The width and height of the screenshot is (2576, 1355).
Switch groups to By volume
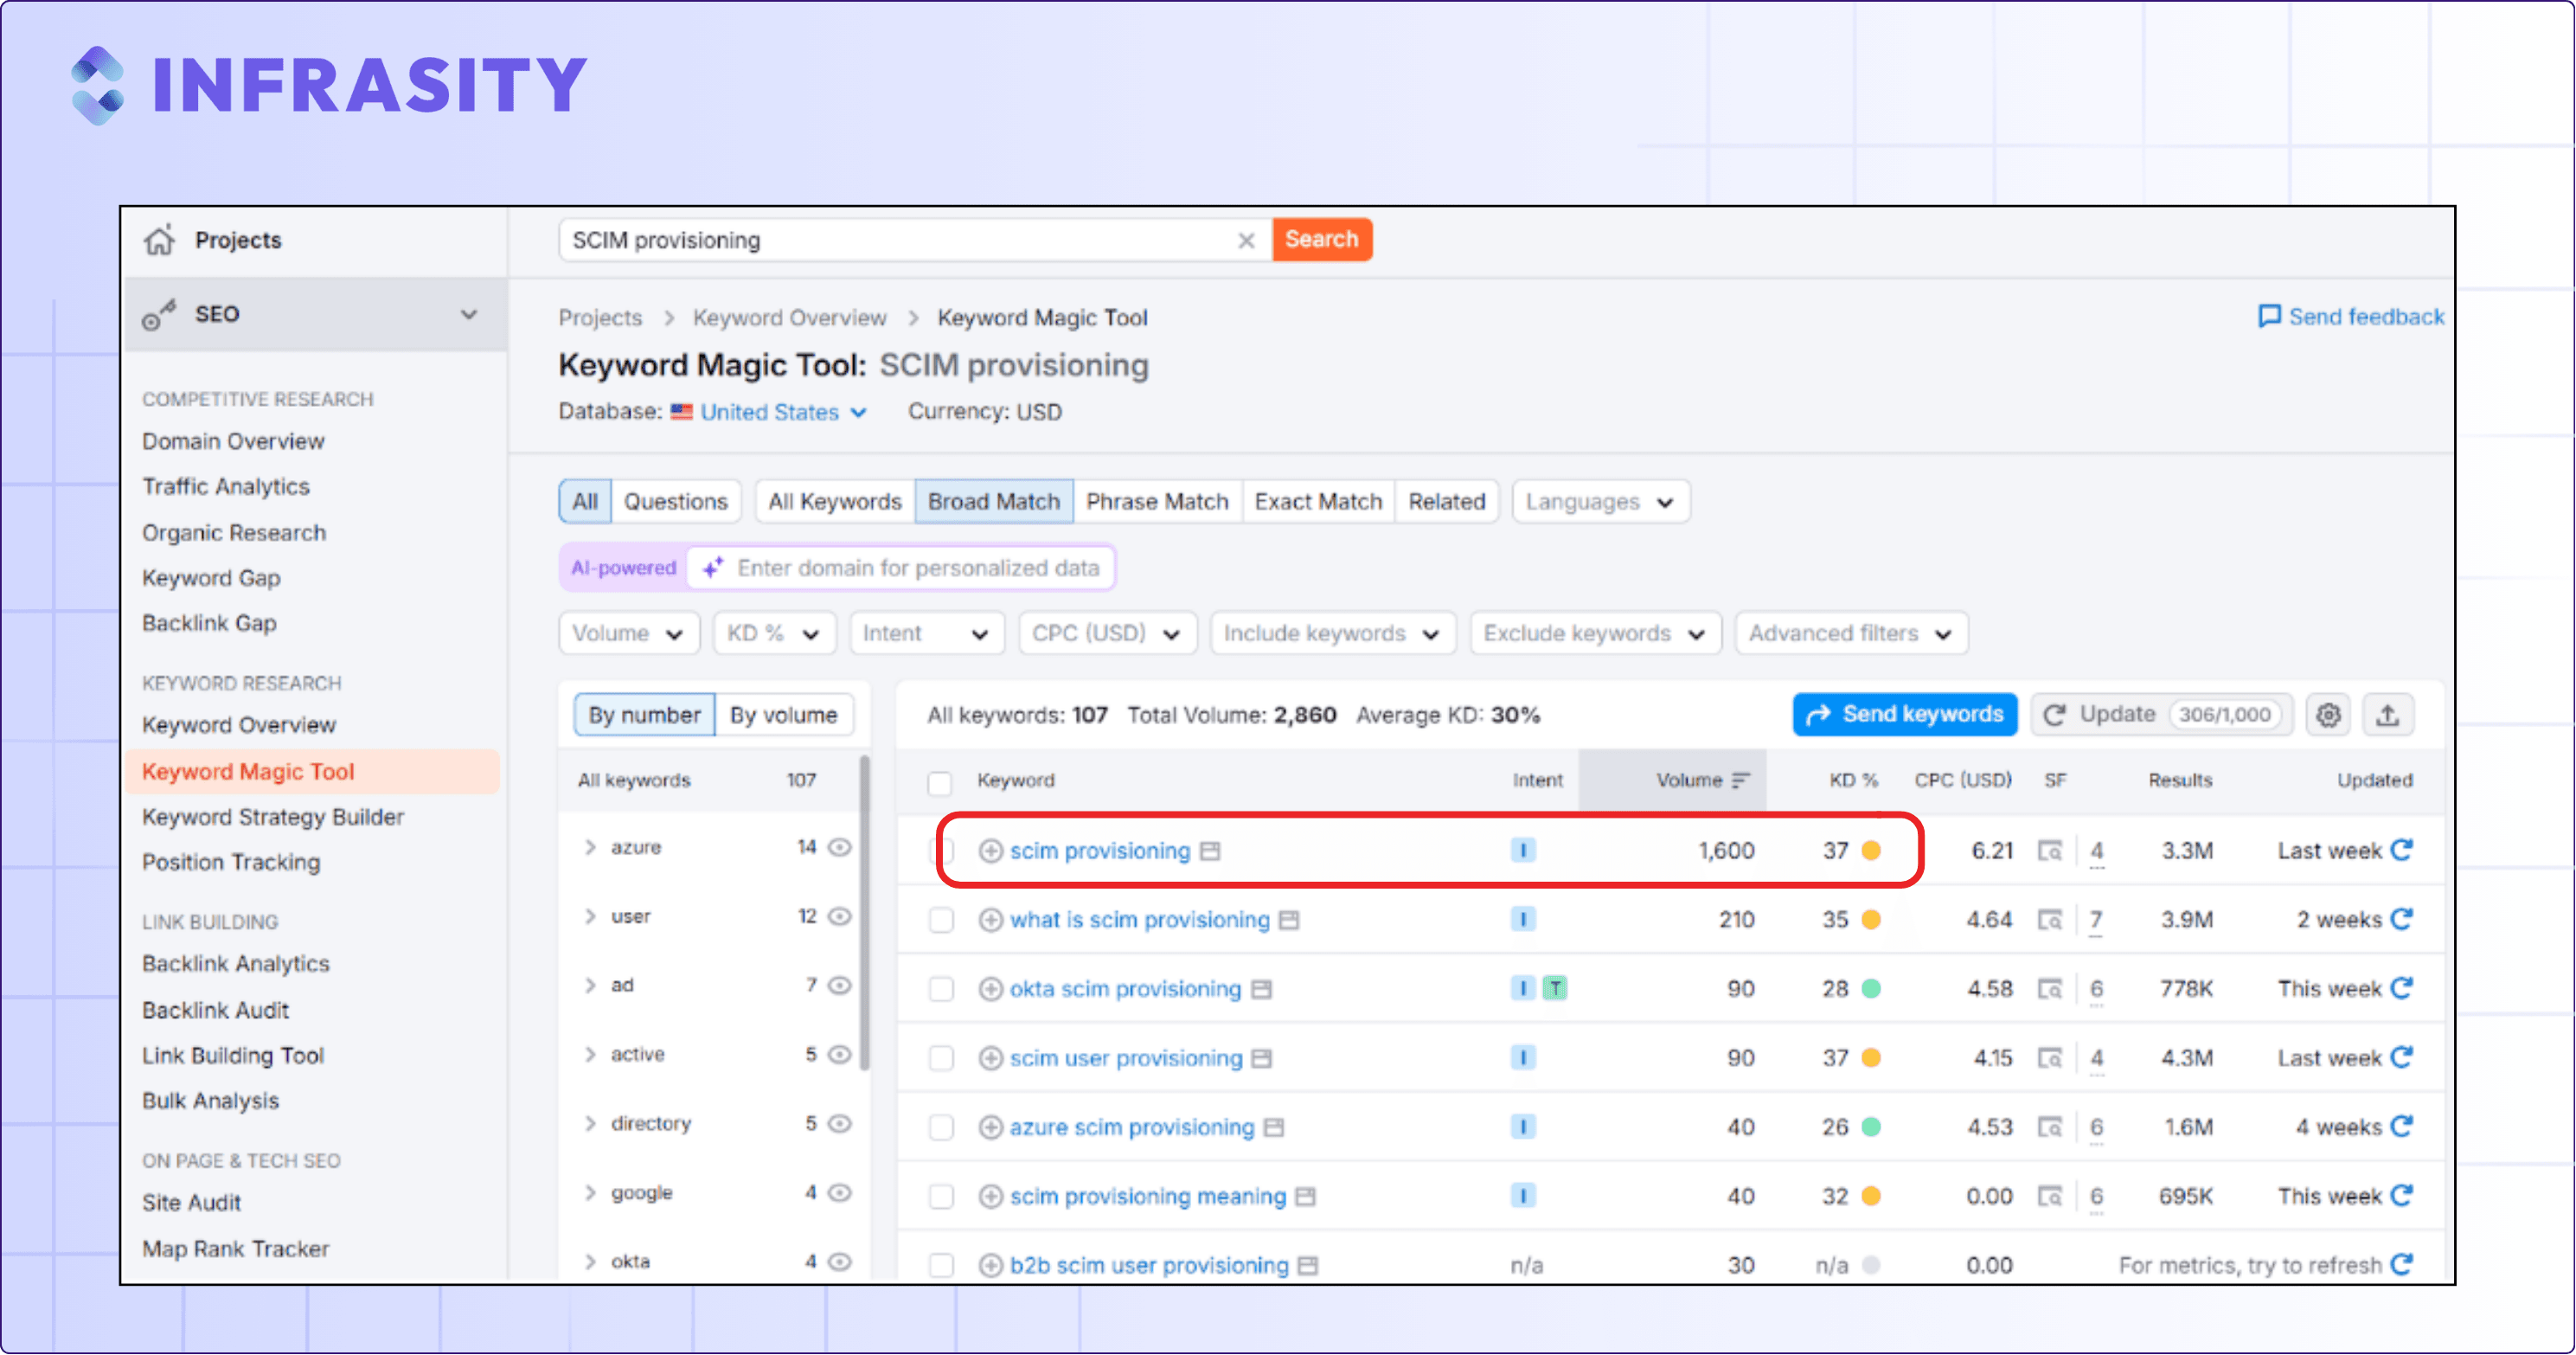[784, 715]
